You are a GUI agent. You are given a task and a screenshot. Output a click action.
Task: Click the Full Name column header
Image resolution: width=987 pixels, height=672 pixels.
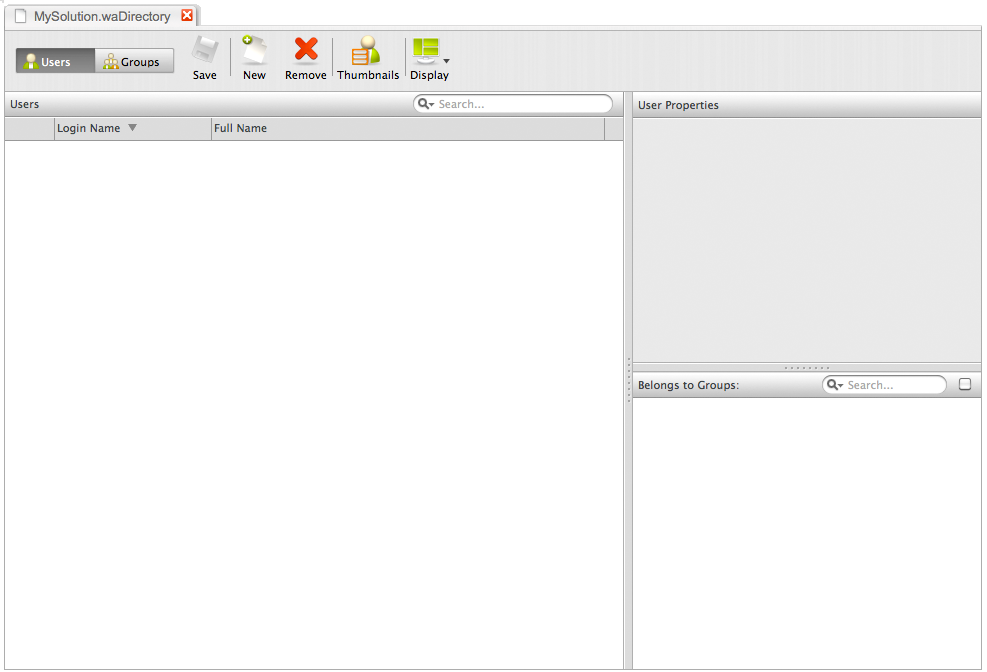[400, 128]
